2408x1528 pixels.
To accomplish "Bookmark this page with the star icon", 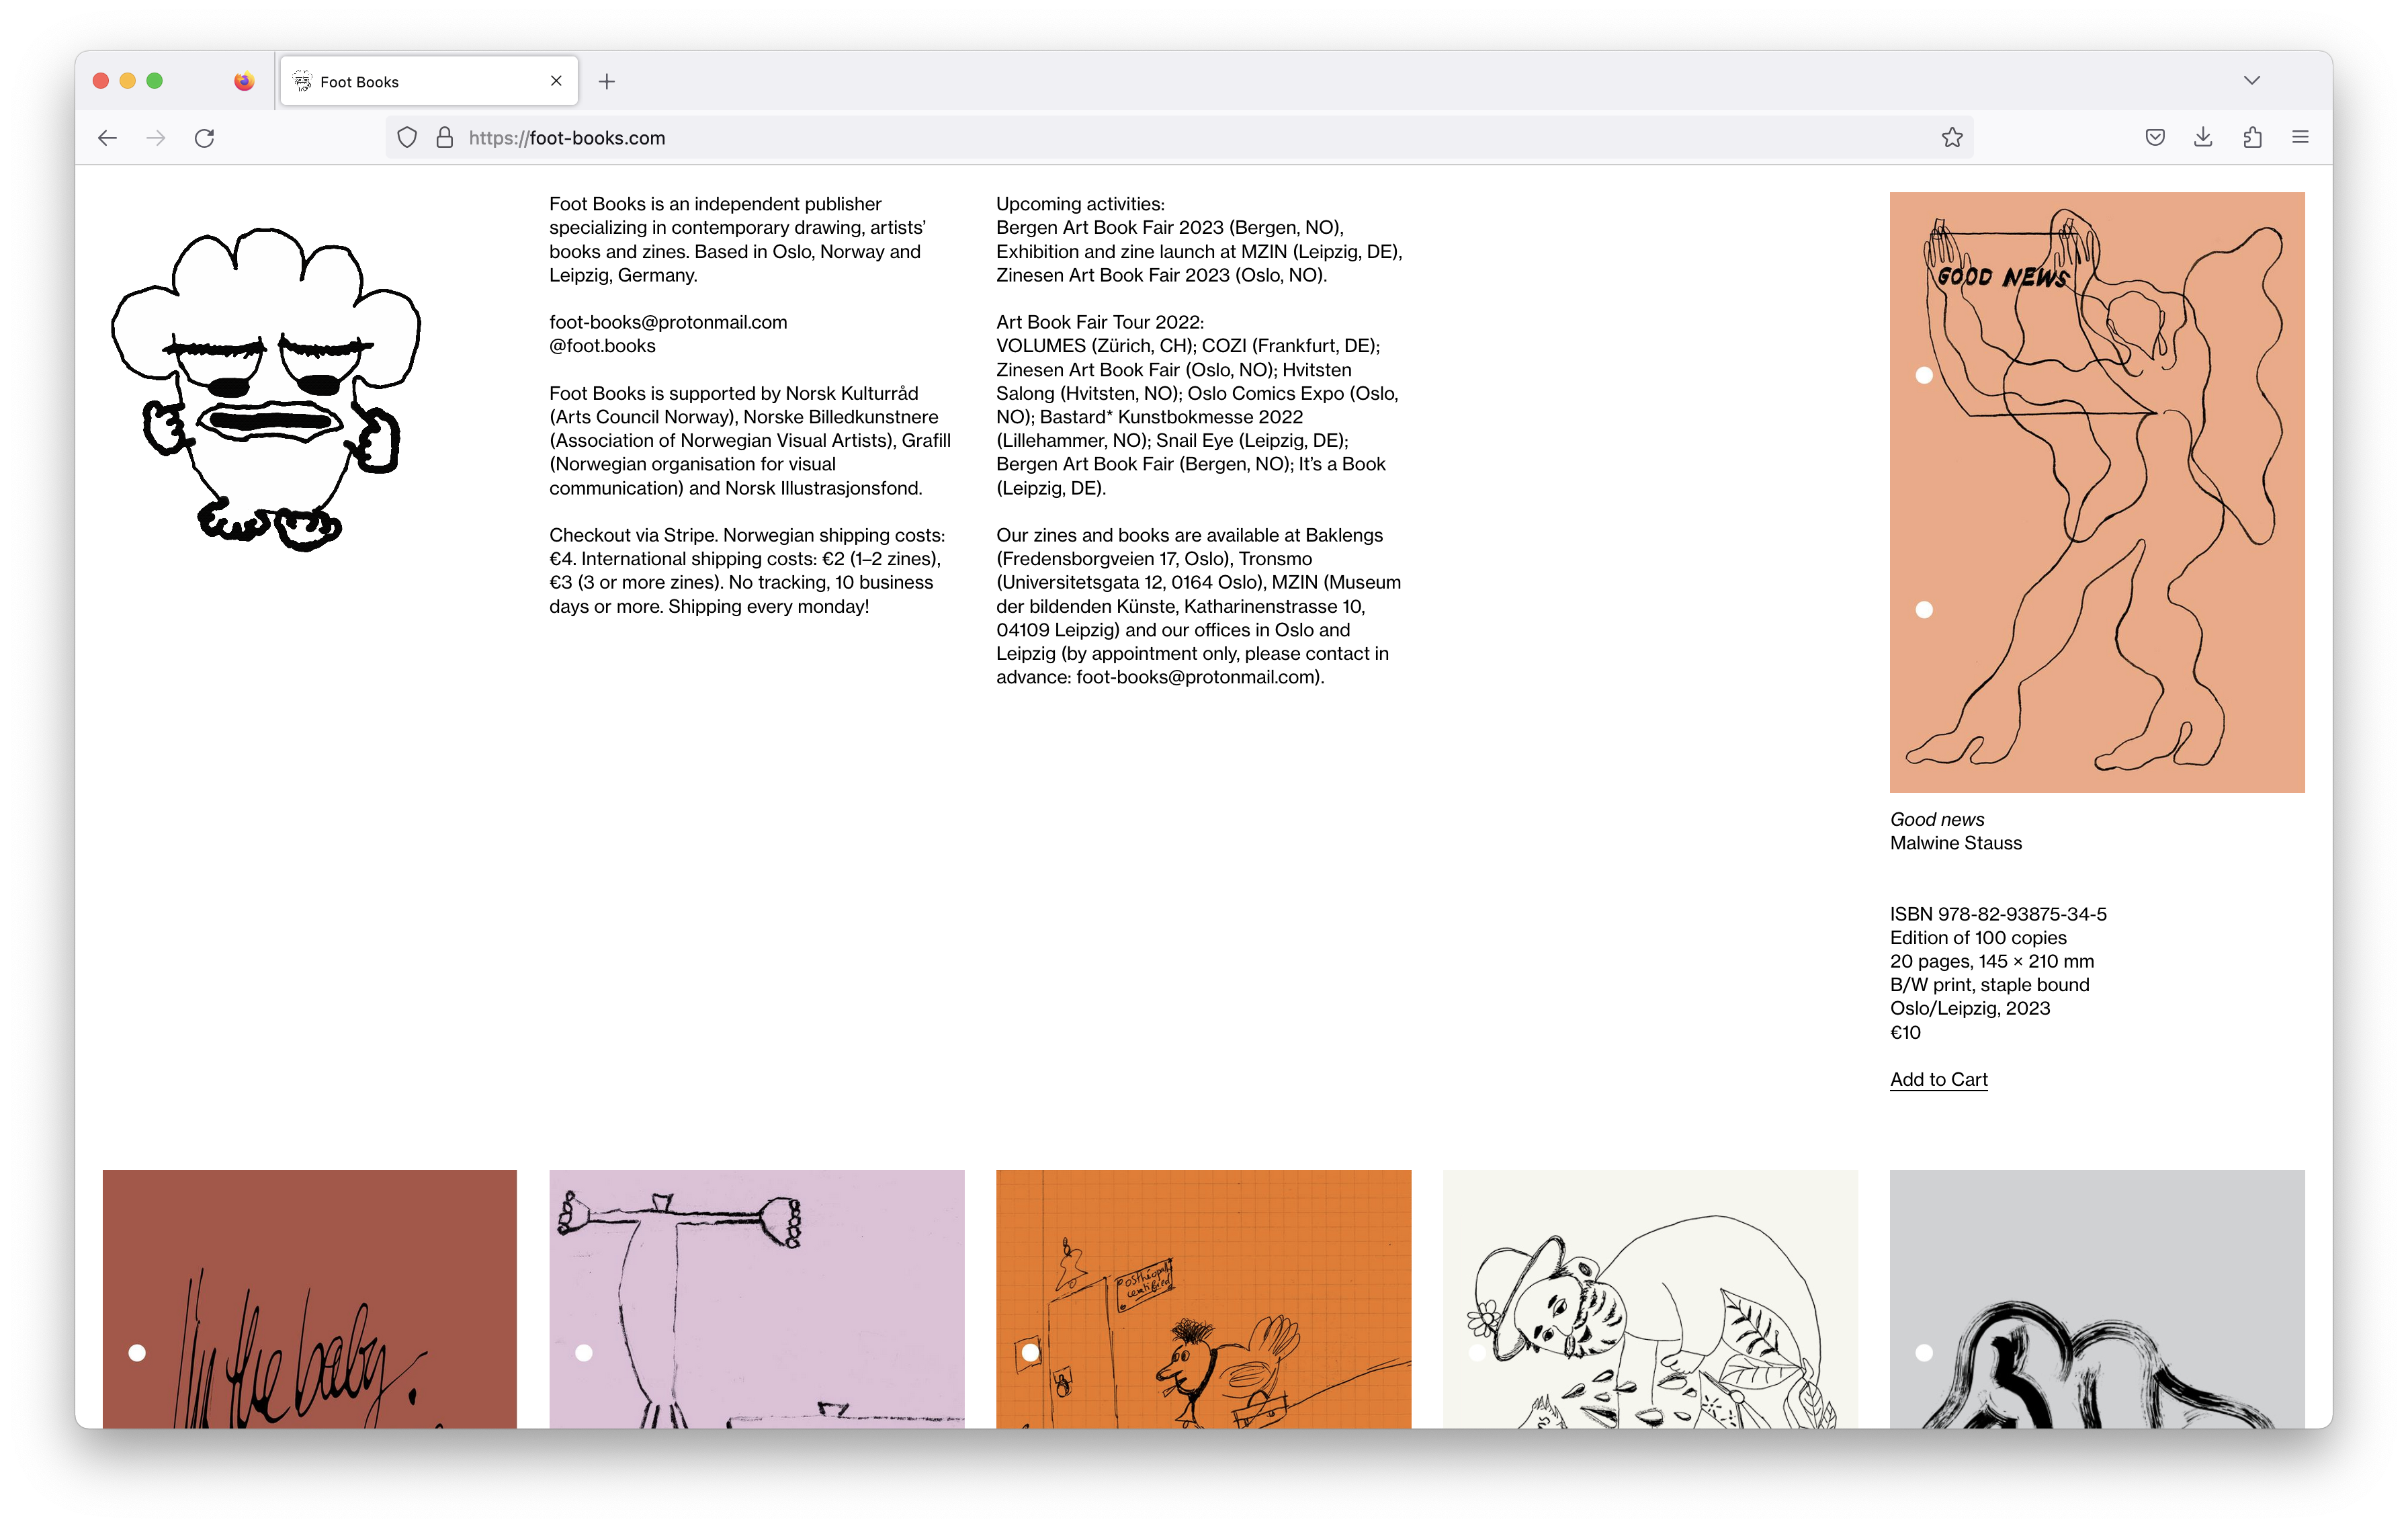I will (1952, 138).
